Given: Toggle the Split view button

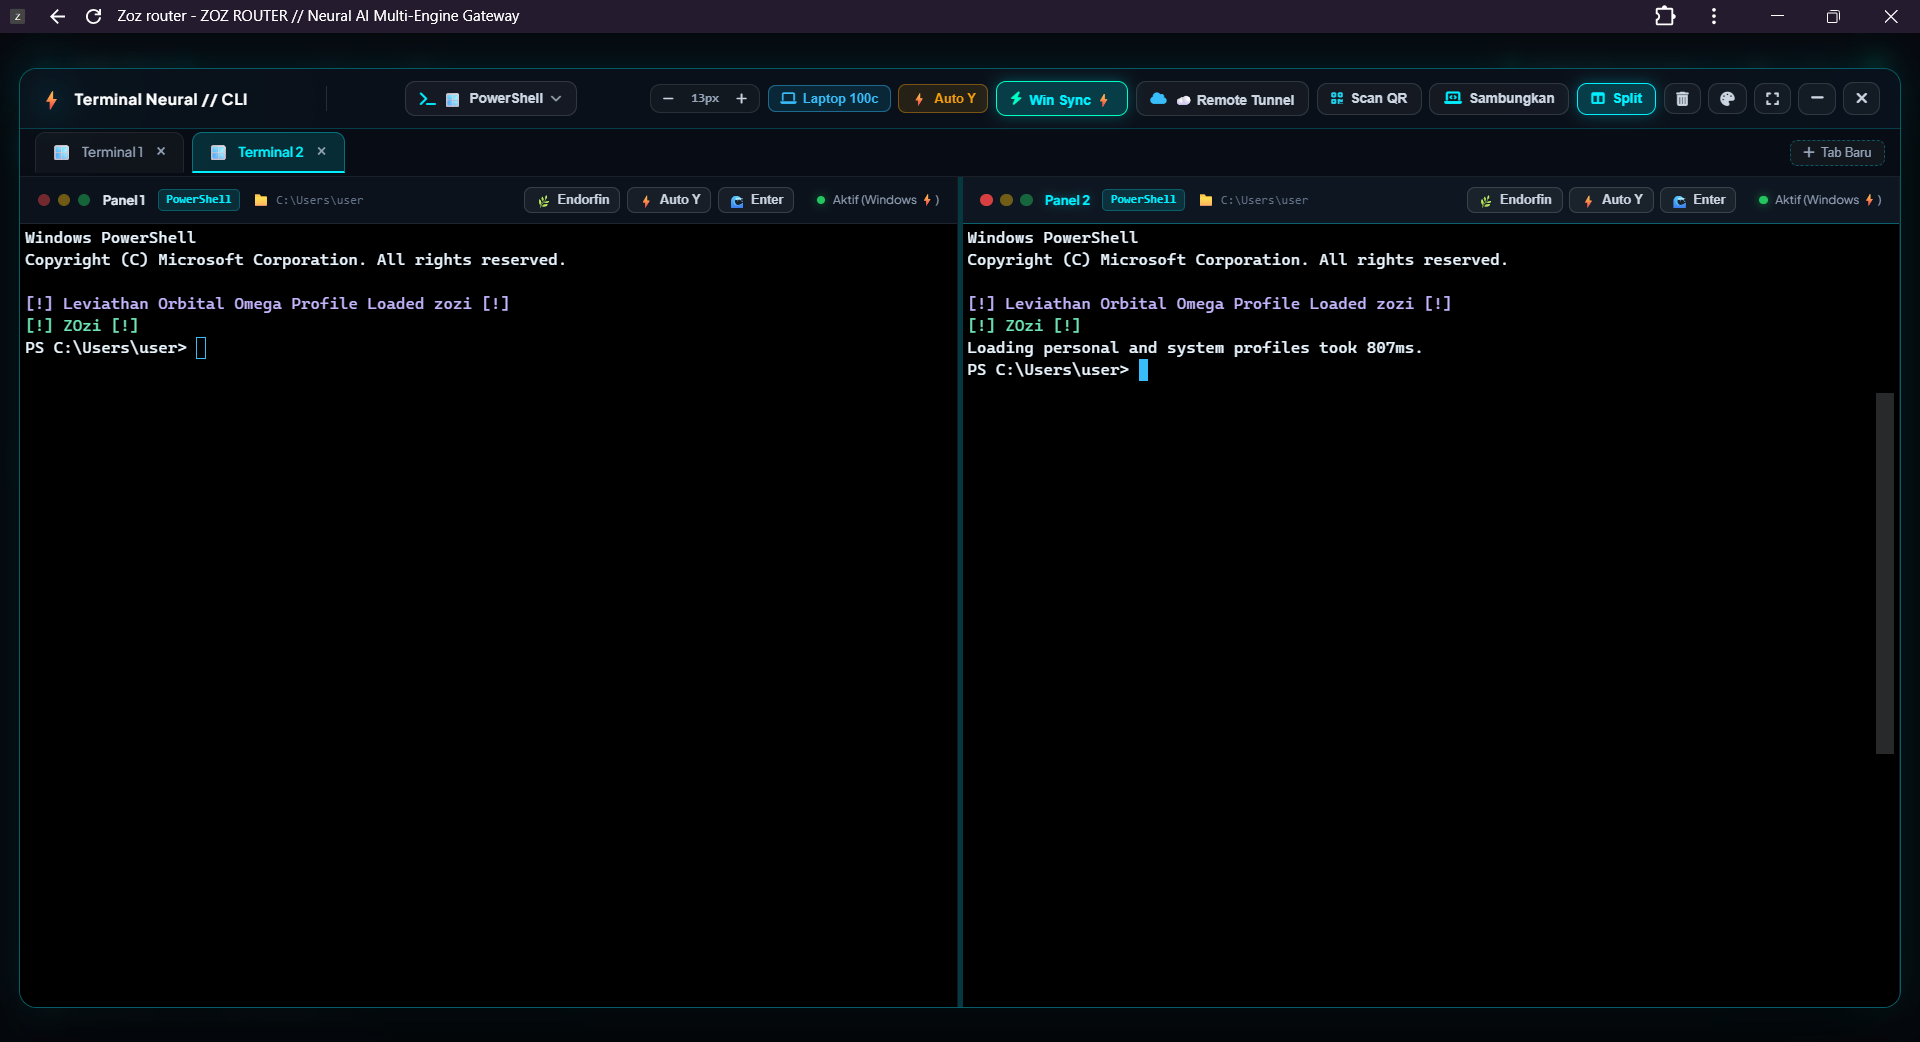Looking at the screenshot, I should point(1616,99).
